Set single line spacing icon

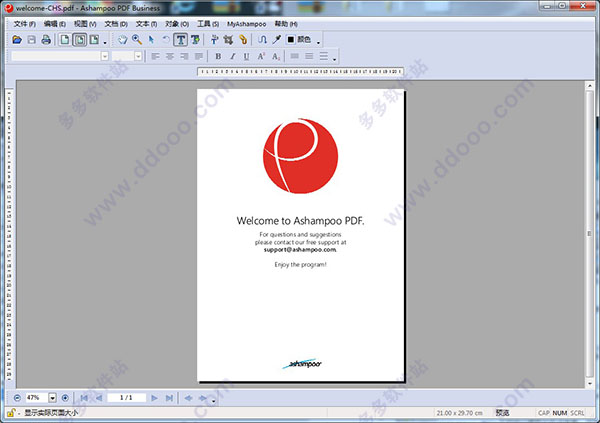coord(294,56)
